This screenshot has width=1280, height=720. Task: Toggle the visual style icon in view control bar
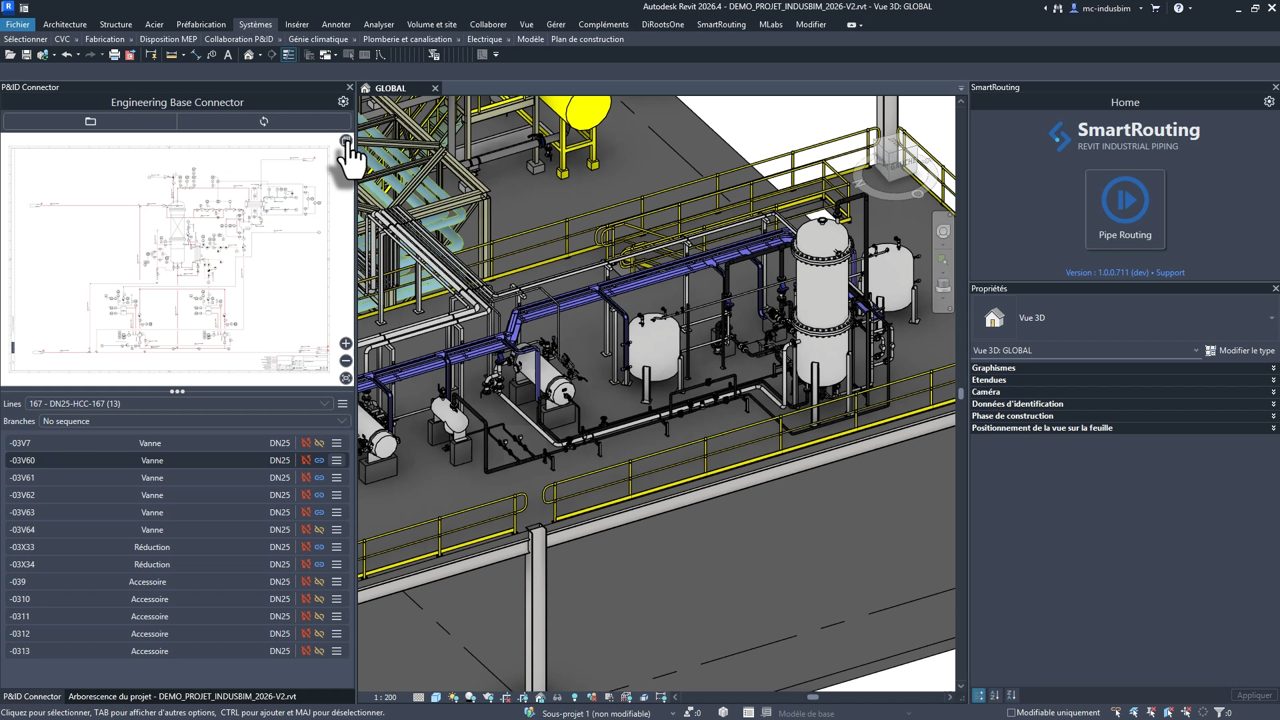[x=436, y=697]
